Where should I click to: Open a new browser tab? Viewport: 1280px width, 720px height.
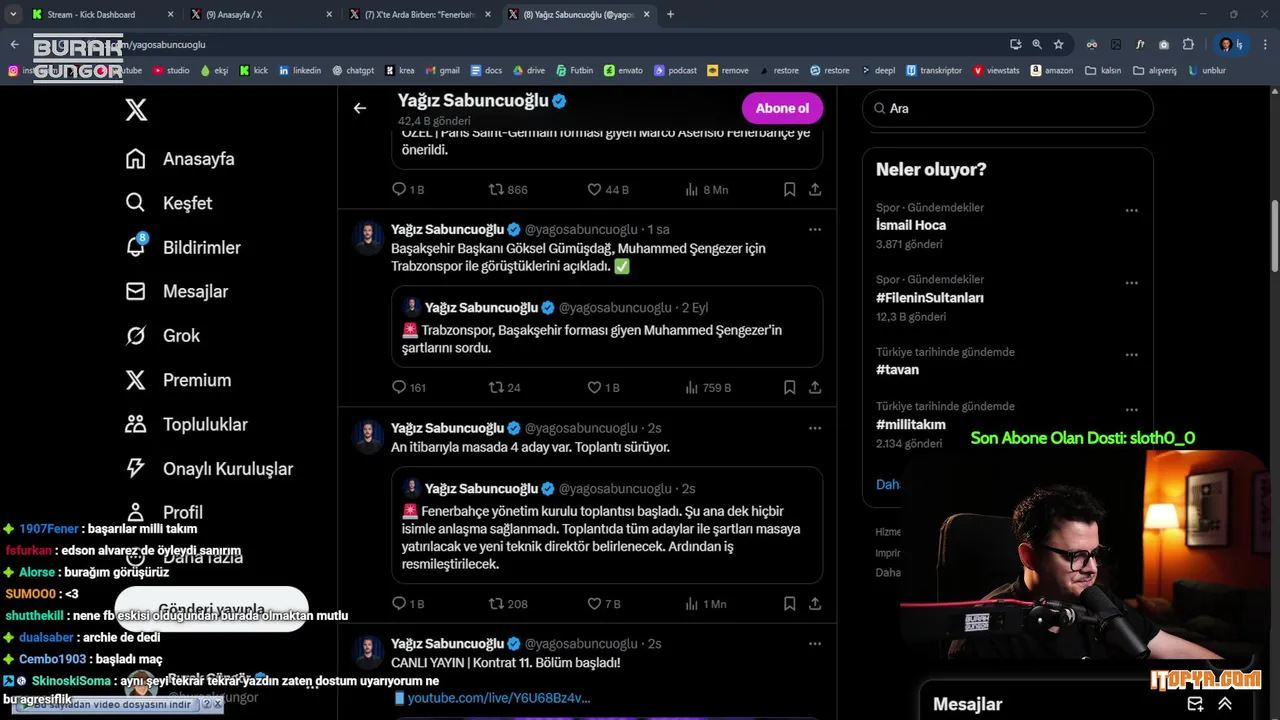click(670, 14)
